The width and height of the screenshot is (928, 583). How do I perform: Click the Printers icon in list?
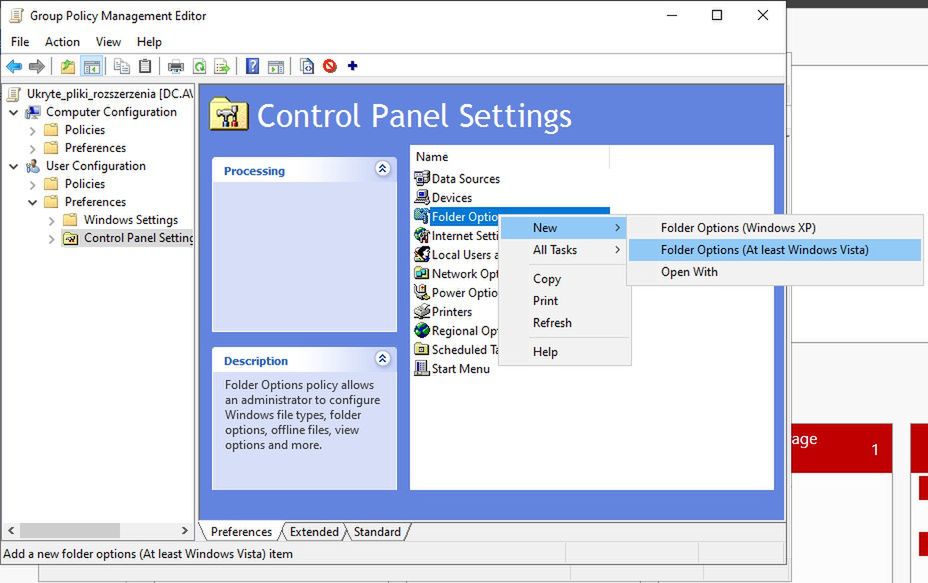point(422,311)
